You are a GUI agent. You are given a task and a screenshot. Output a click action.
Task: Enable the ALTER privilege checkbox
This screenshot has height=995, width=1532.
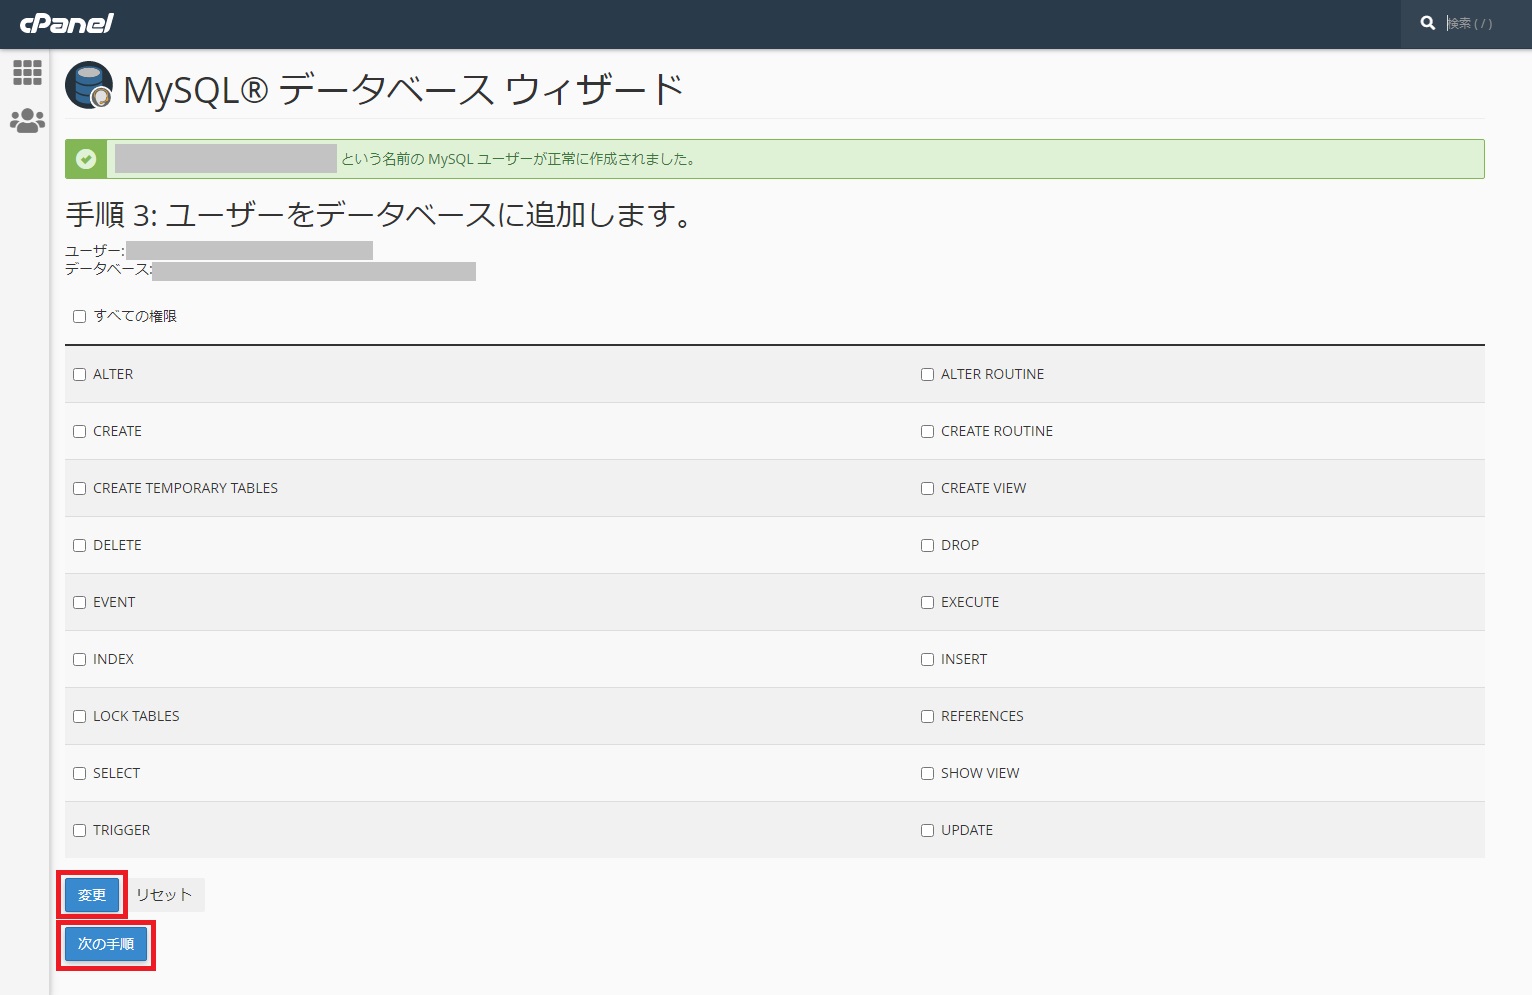(x=79, y=374)
